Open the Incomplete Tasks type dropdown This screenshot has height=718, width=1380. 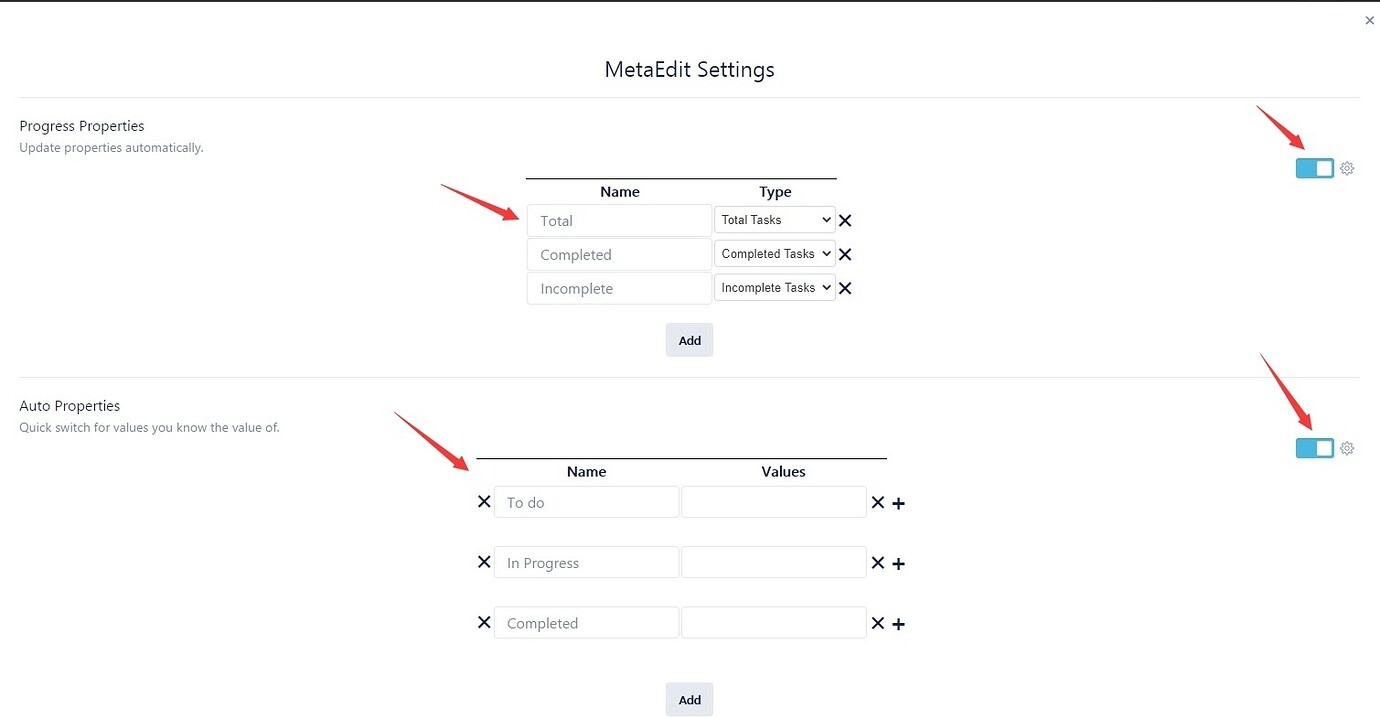point(775,288)
